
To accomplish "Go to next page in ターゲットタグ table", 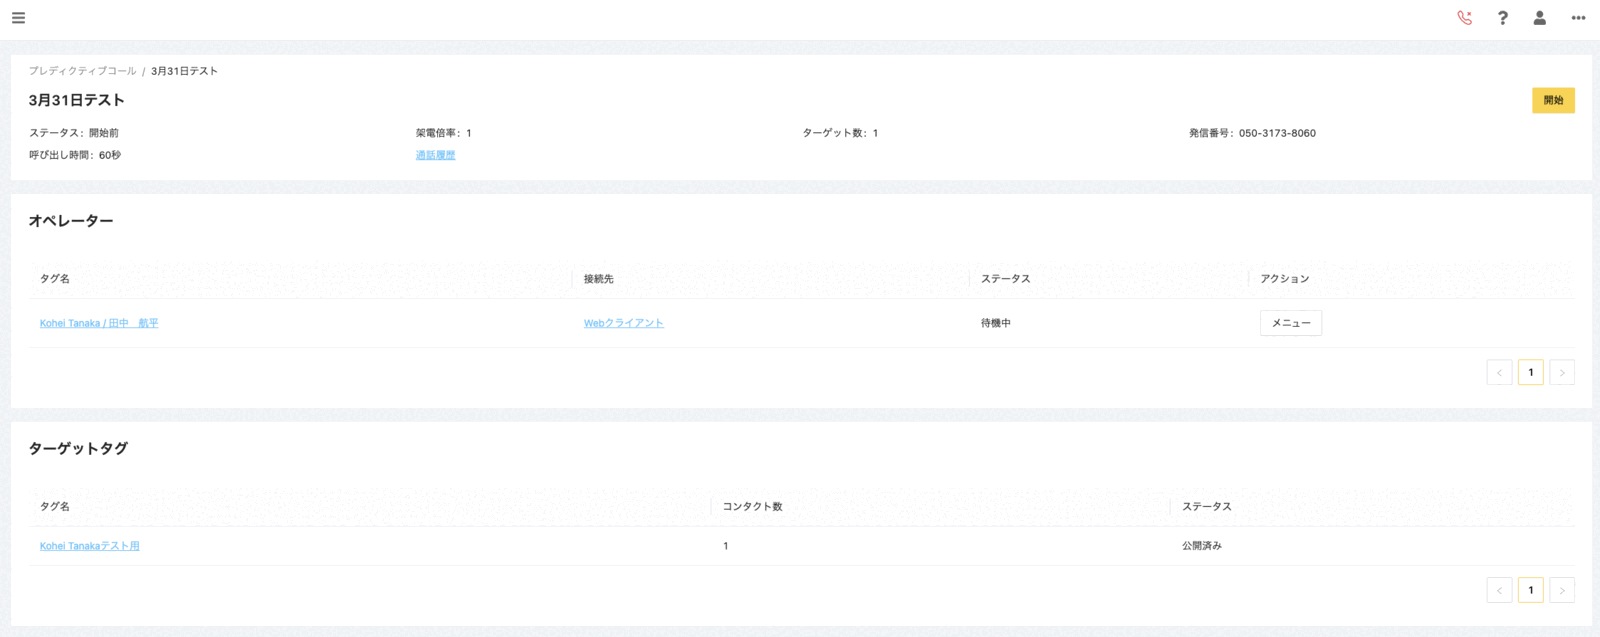I will coord(1562,590).
